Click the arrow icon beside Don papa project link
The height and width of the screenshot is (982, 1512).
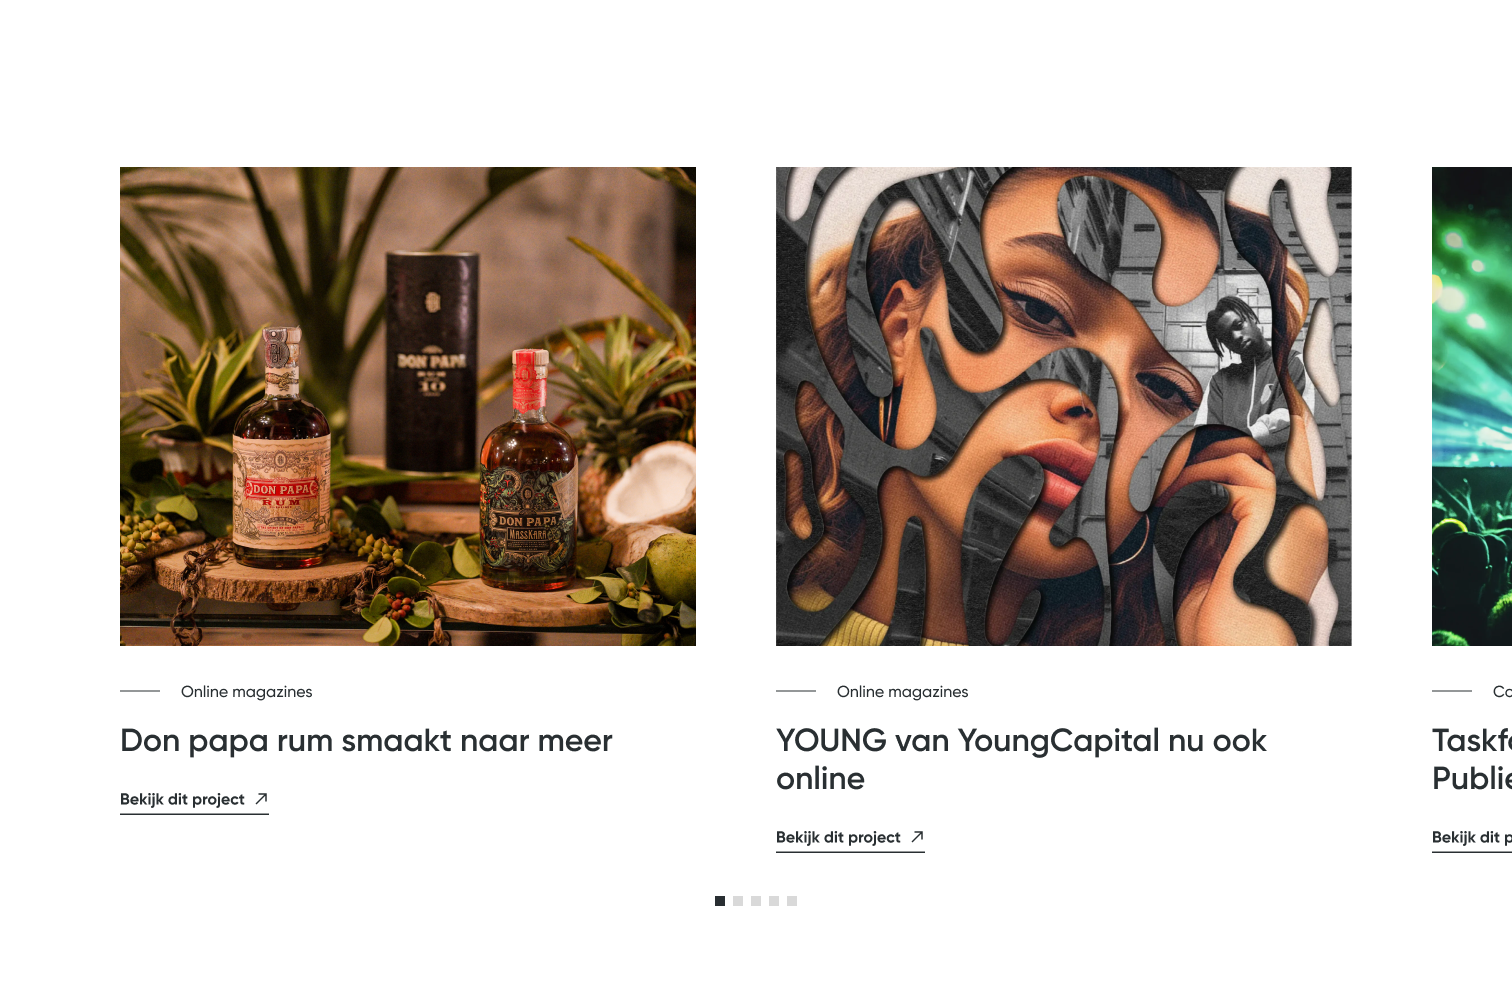[261, 799]
